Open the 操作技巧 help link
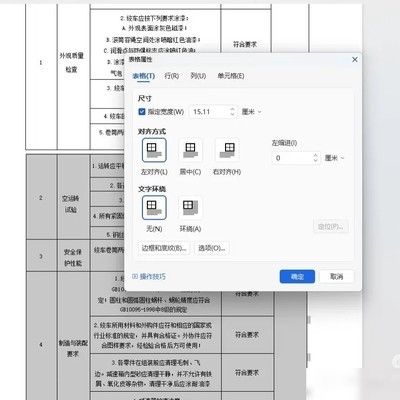Viewport: 400px width, 400px height. (149, 276)
